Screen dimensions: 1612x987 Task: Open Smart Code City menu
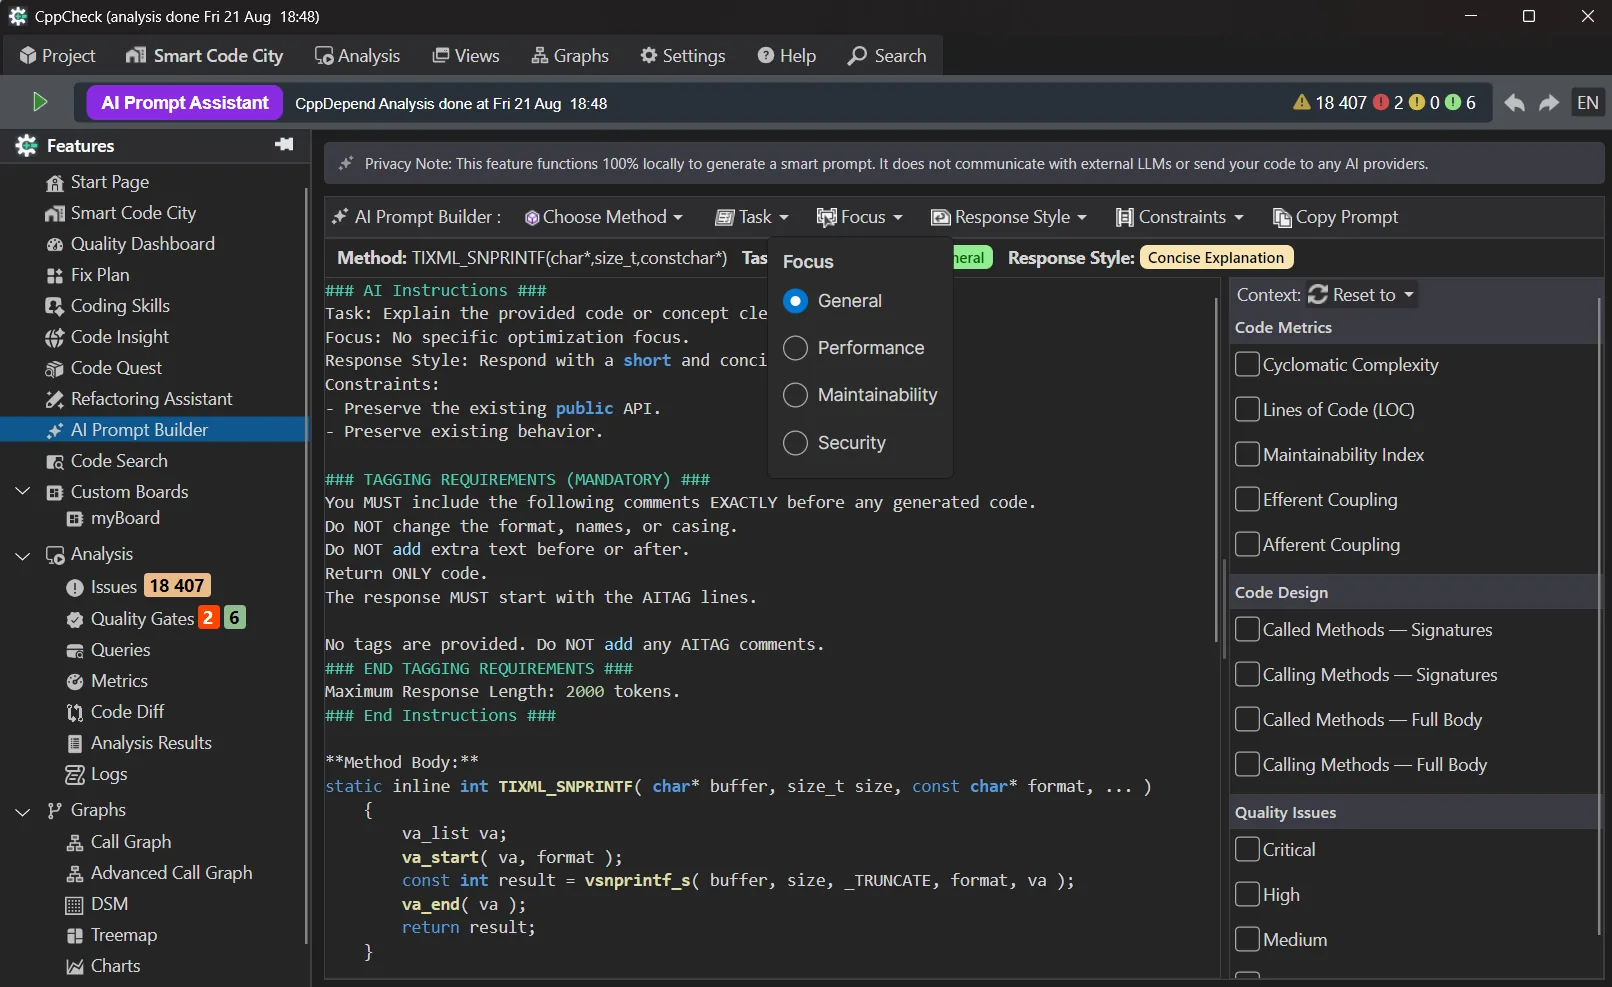click(205, 56)
